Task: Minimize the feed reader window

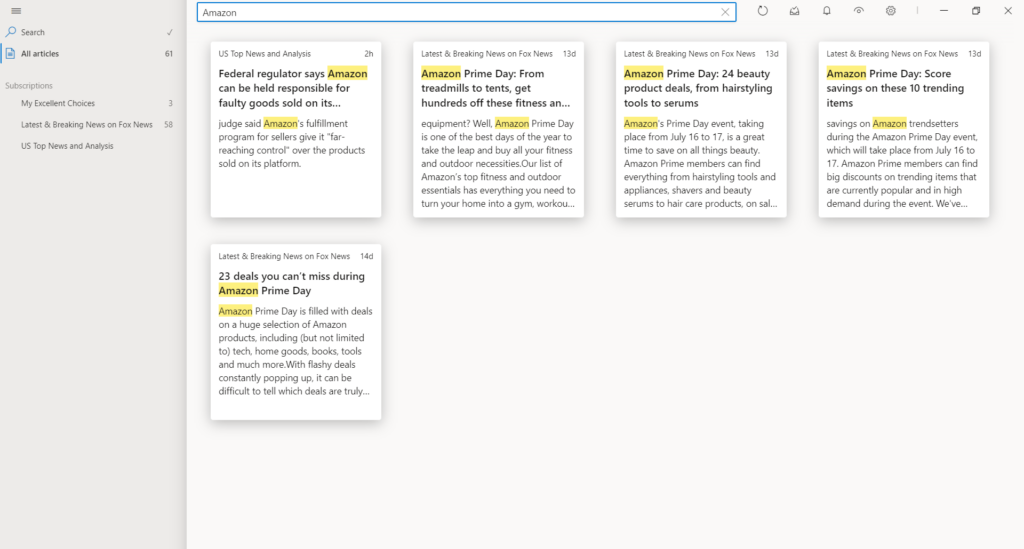Action: click(x=944, y=11)
